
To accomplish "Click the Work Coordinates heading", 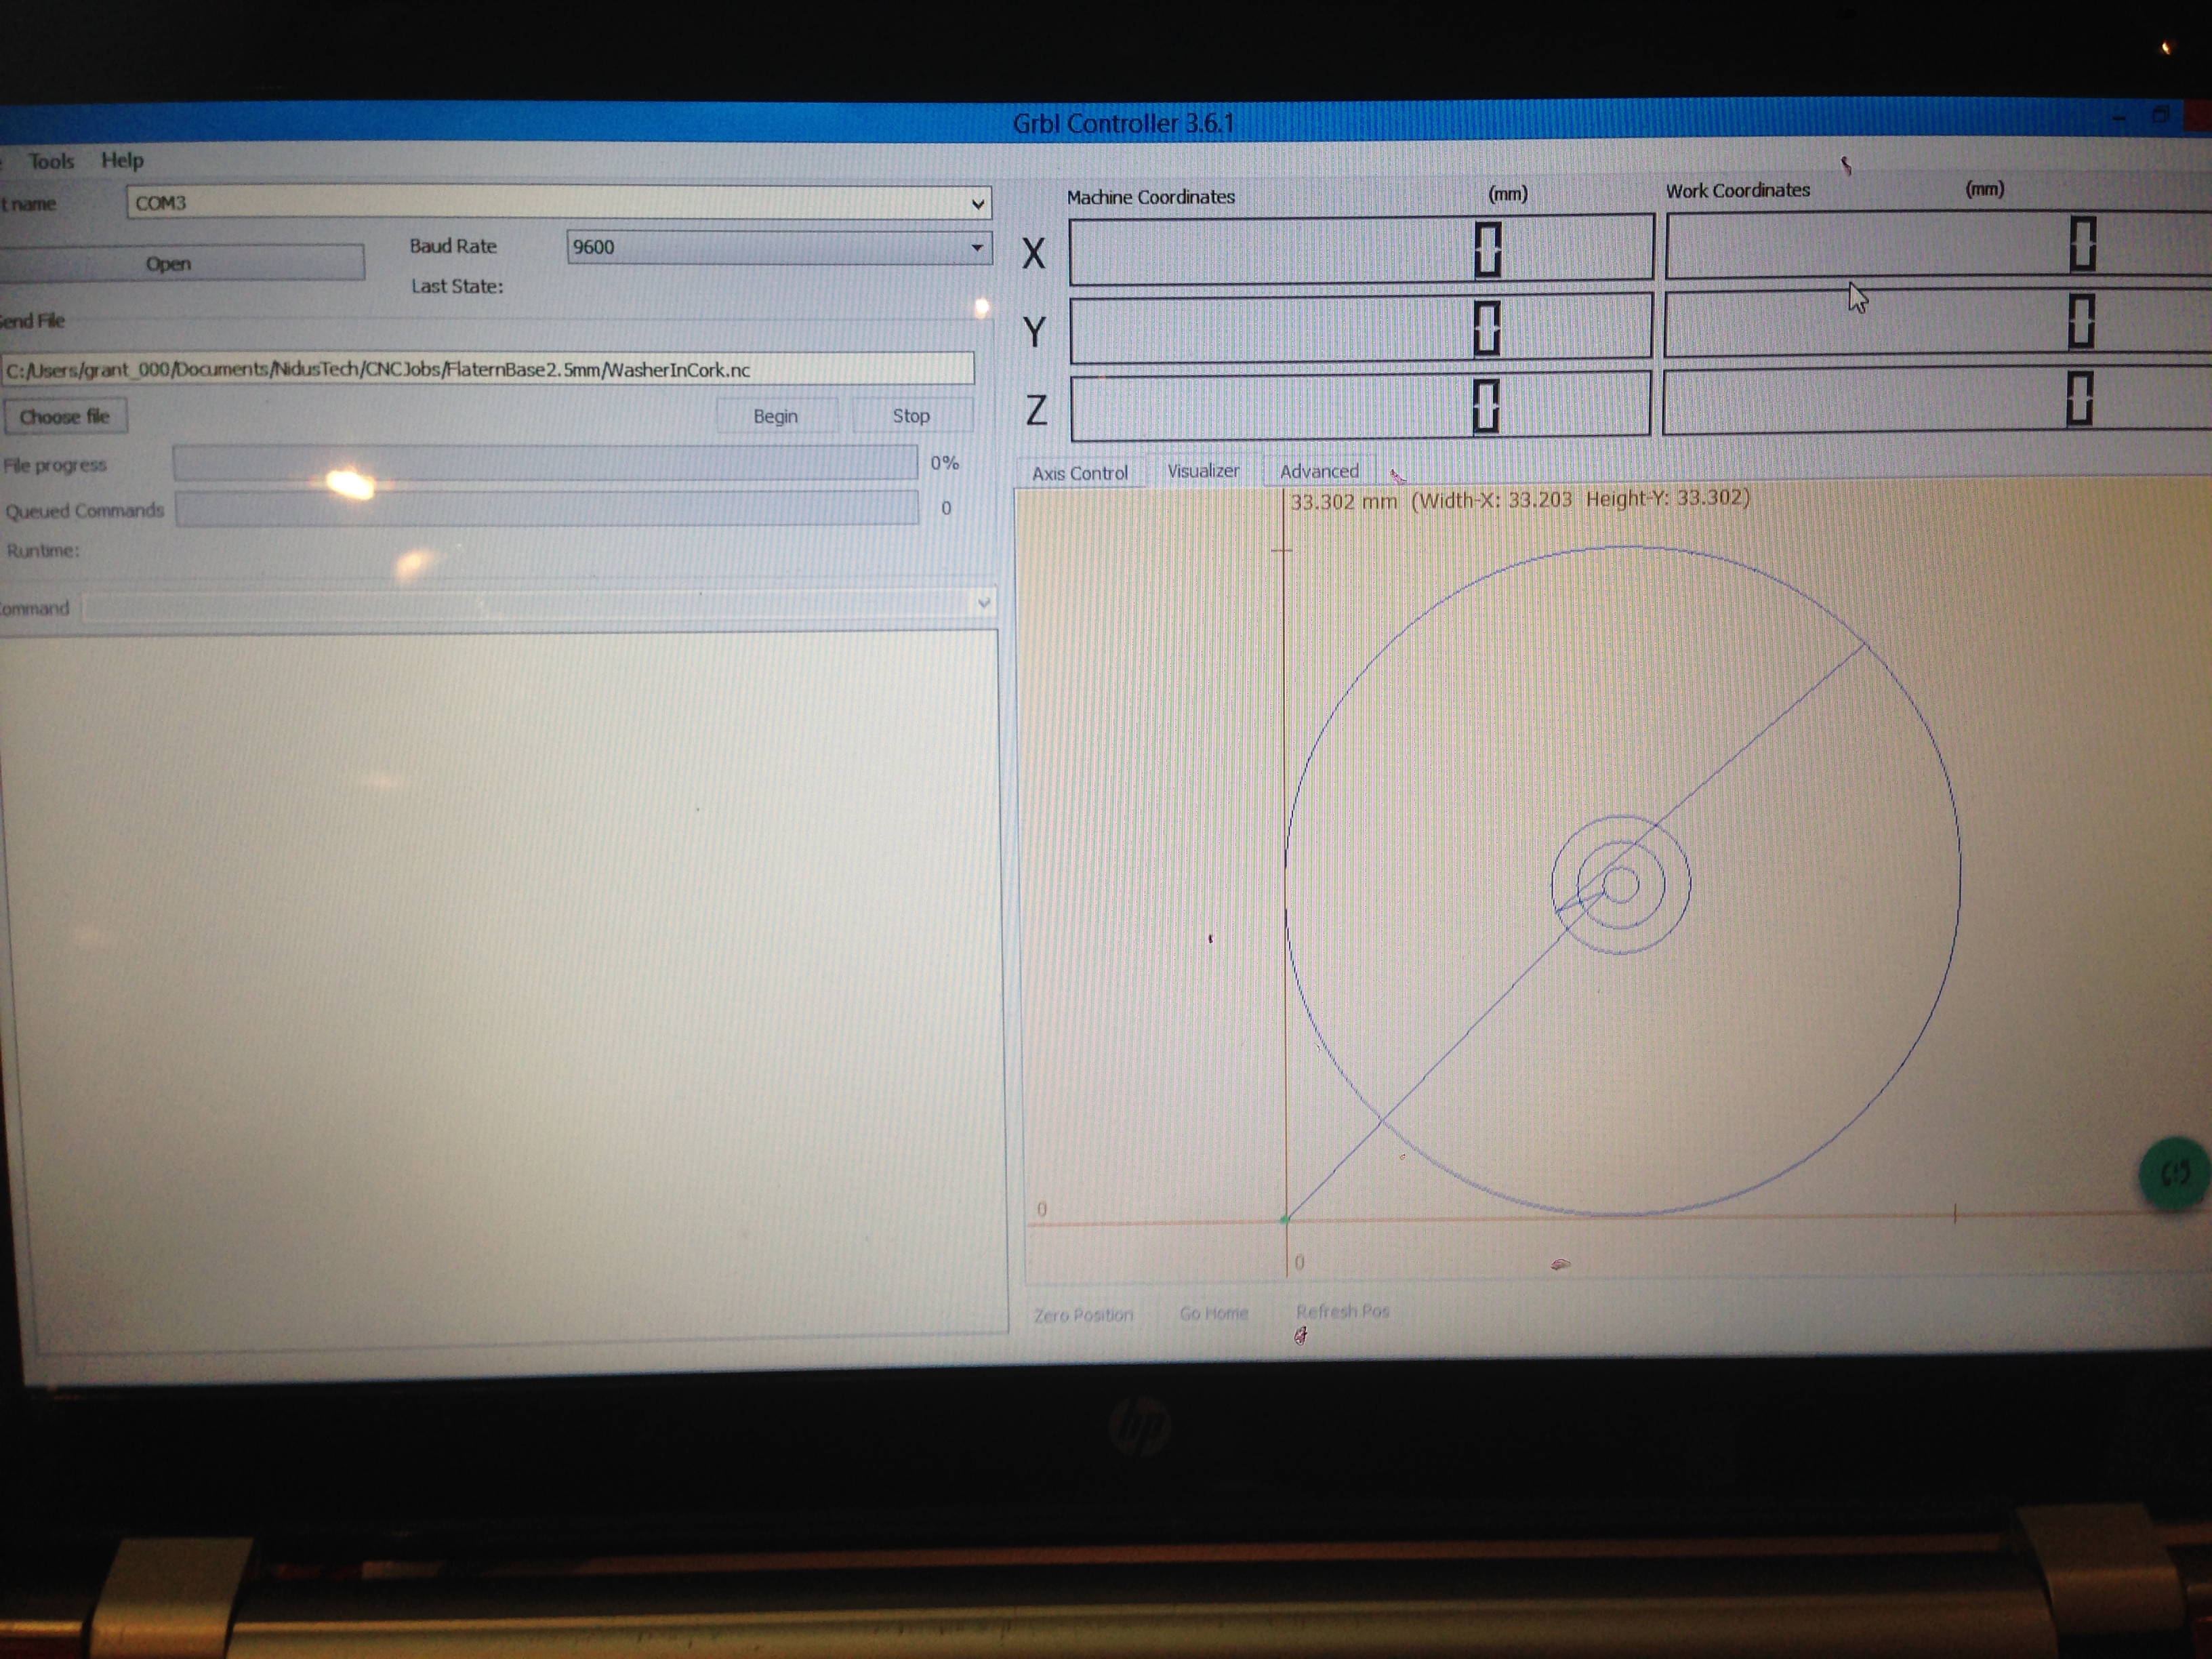I will (x=1738, y=190).
